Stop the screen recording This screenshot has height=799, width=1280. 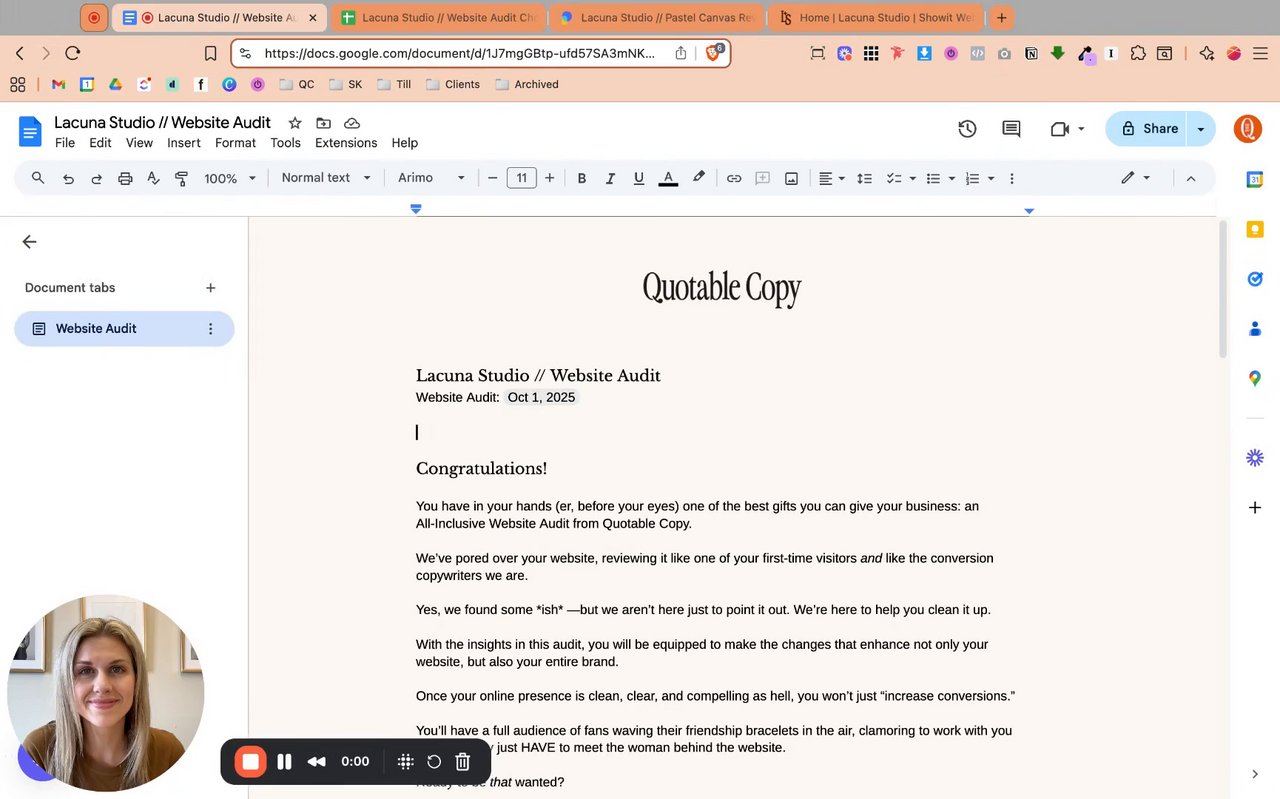[251, 762]
